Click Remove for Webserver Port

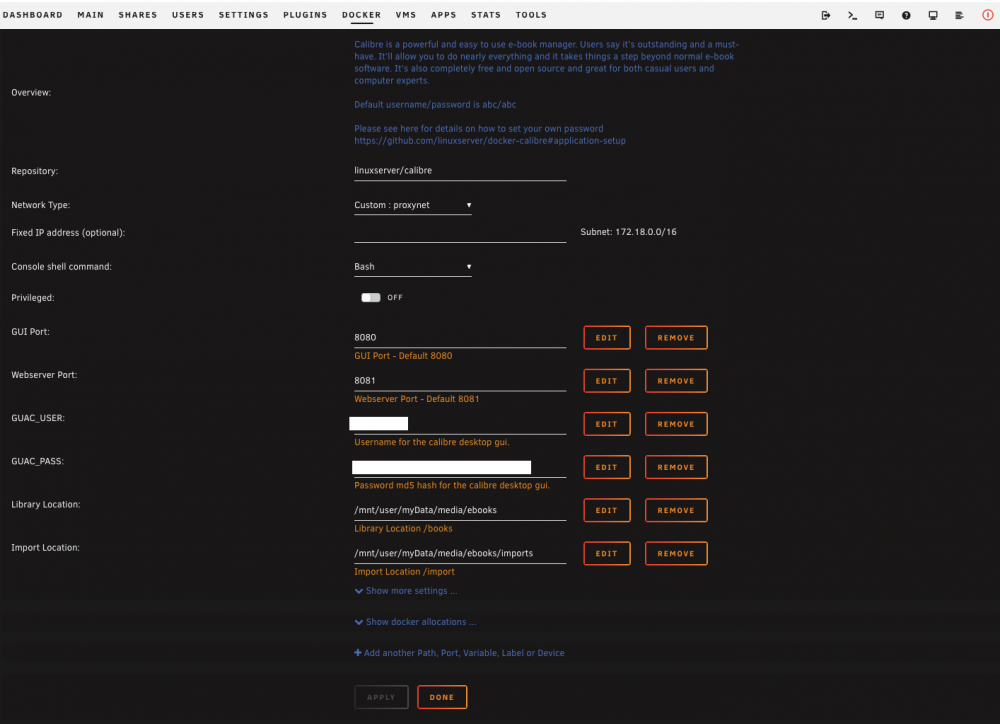(676, 381)
